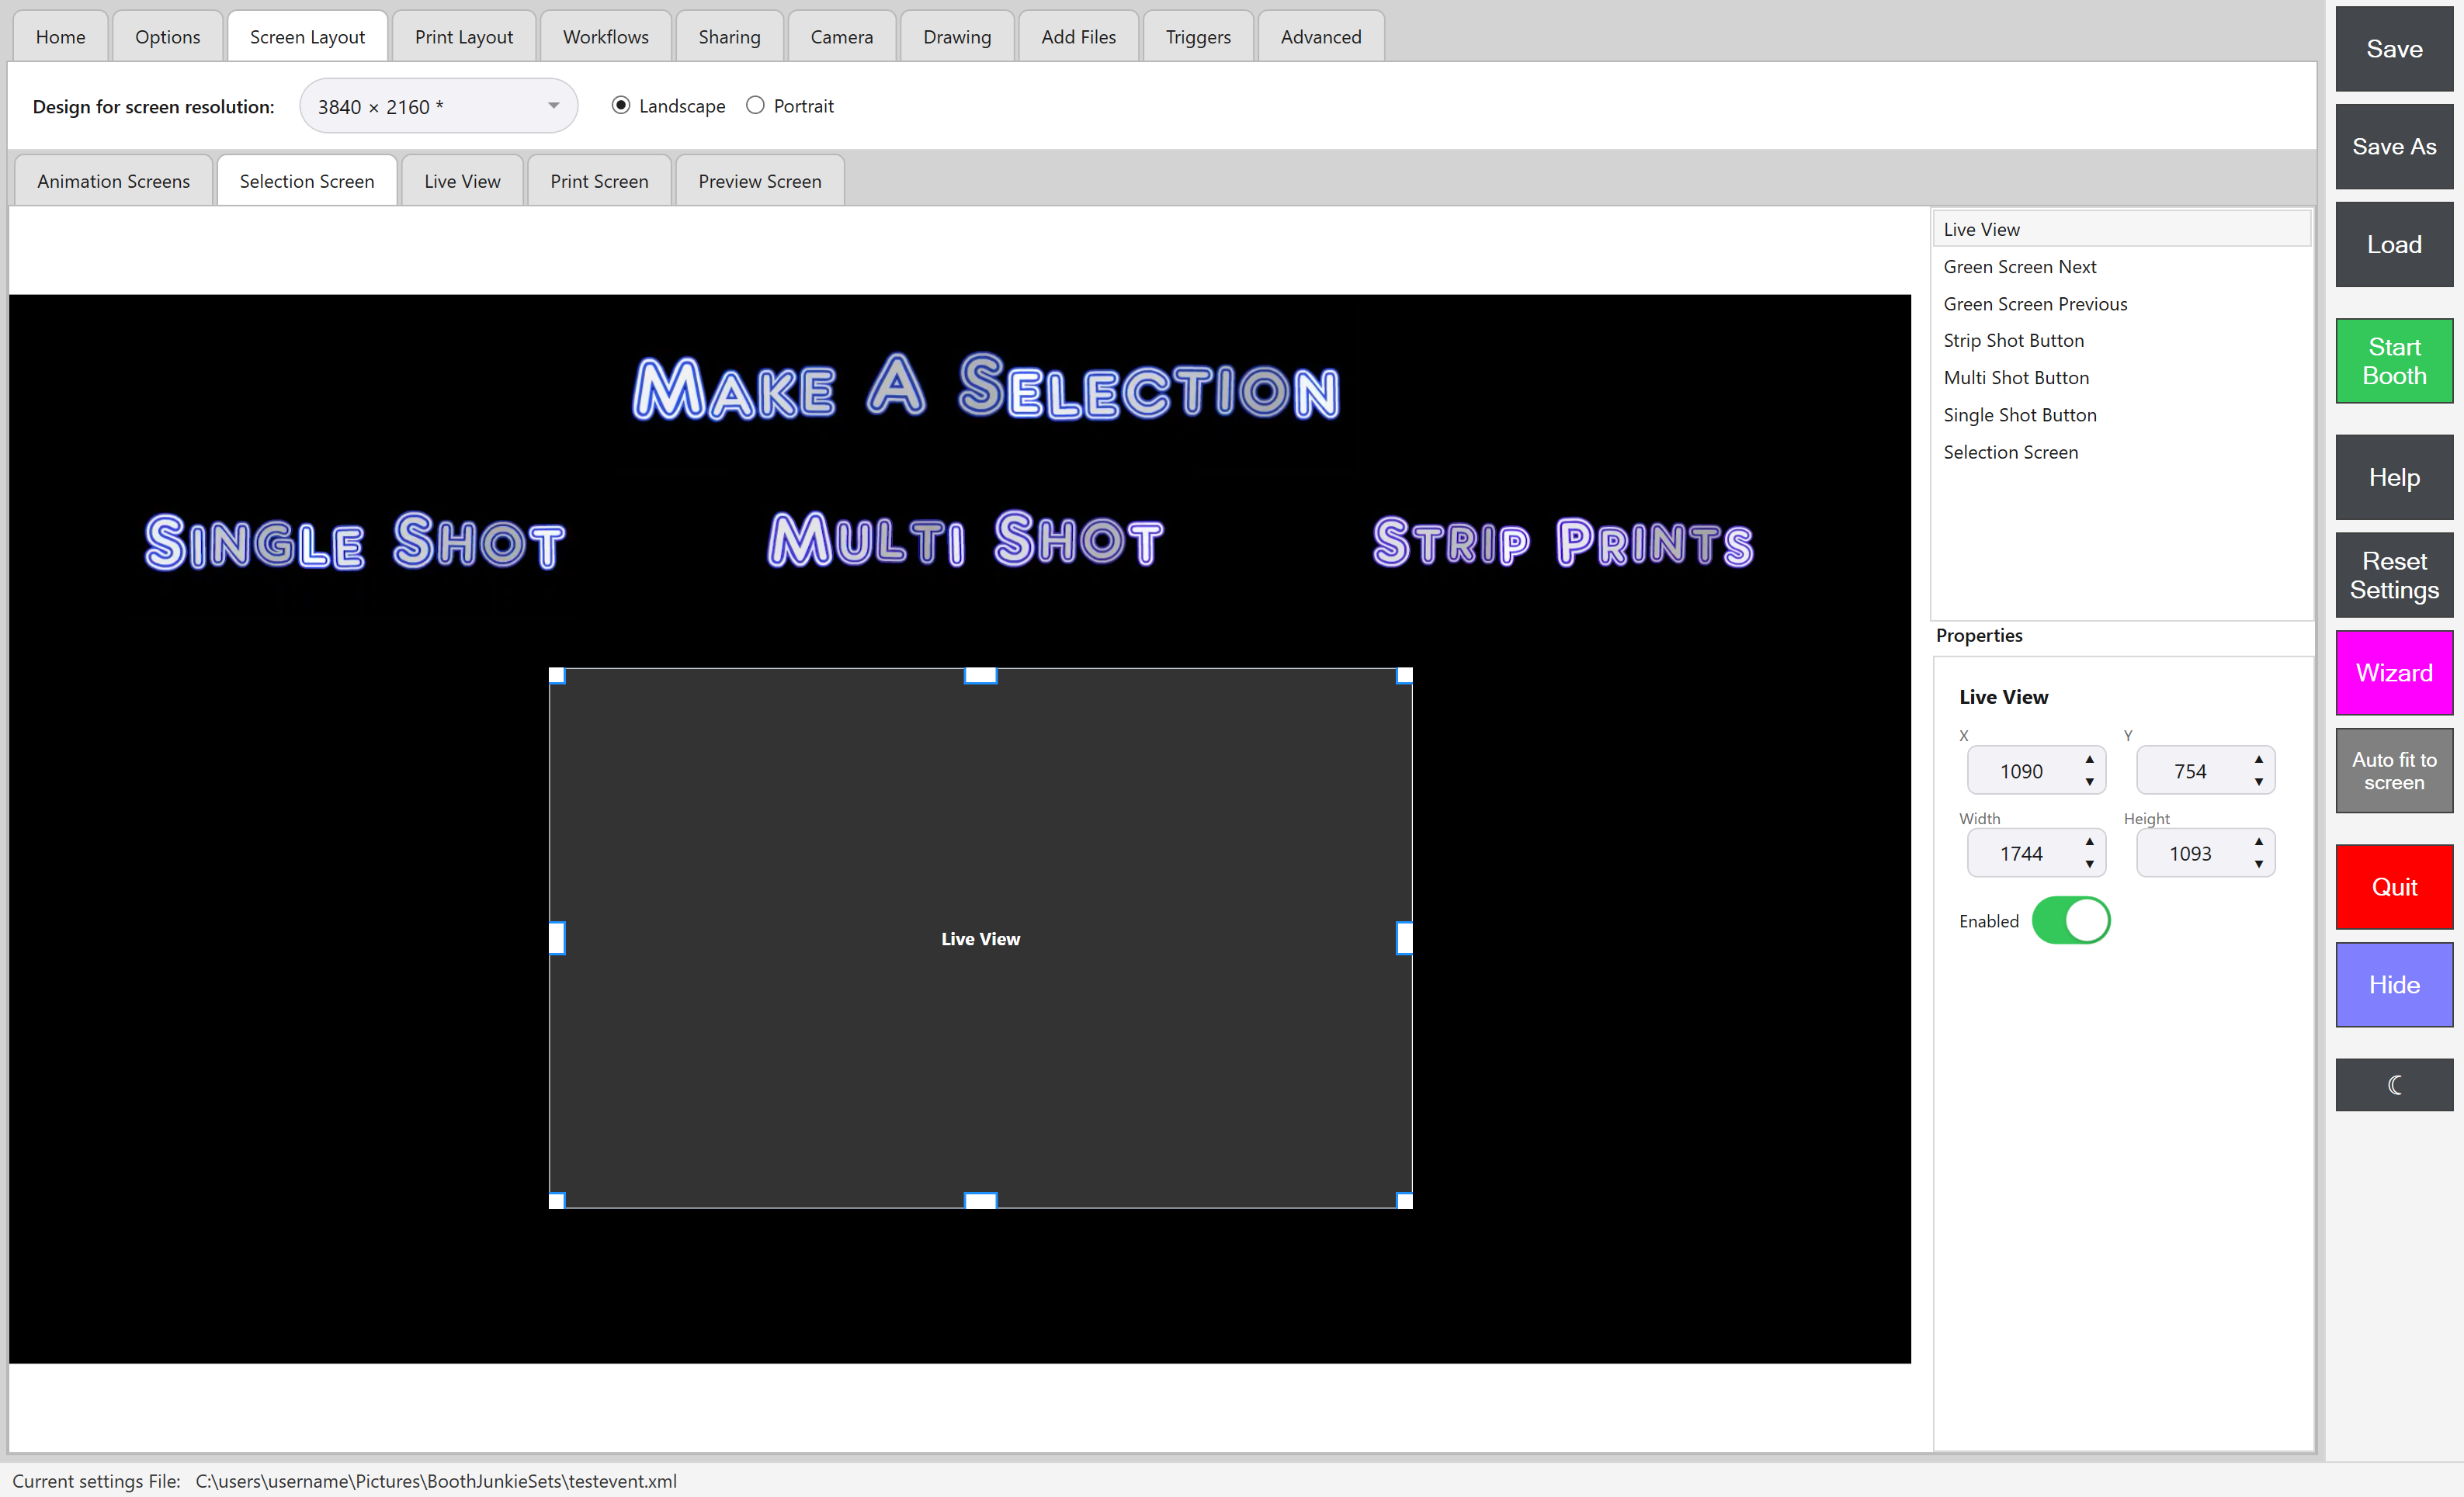Open the Triggers tab
This screenshot has width=2464, height=1497.
click(x=1198, y=37)
